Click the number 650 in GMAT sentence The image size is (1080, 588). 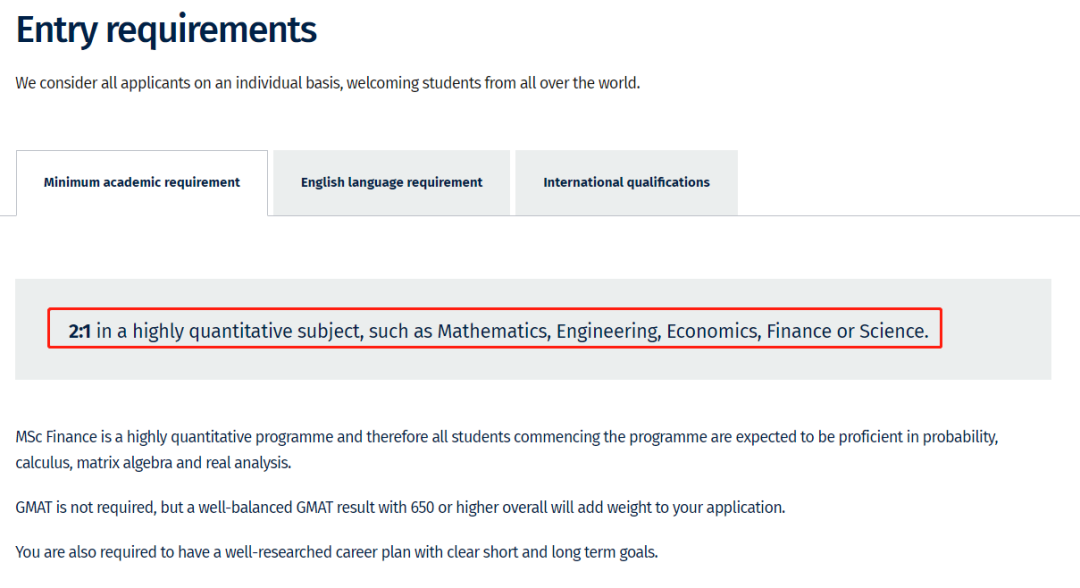(x=422, y=508)
